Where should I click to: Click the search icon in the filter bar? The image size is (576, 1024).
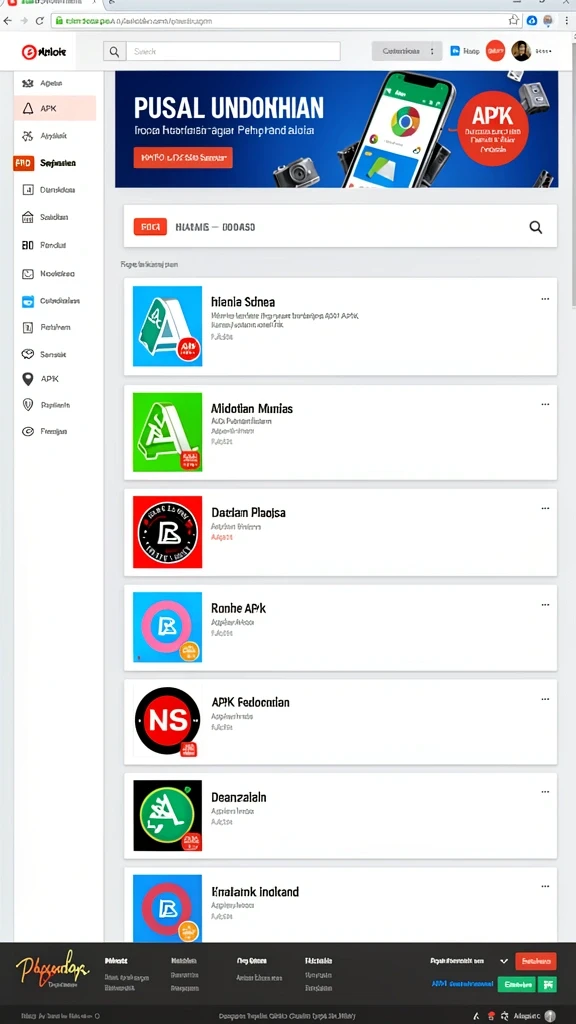536,227
